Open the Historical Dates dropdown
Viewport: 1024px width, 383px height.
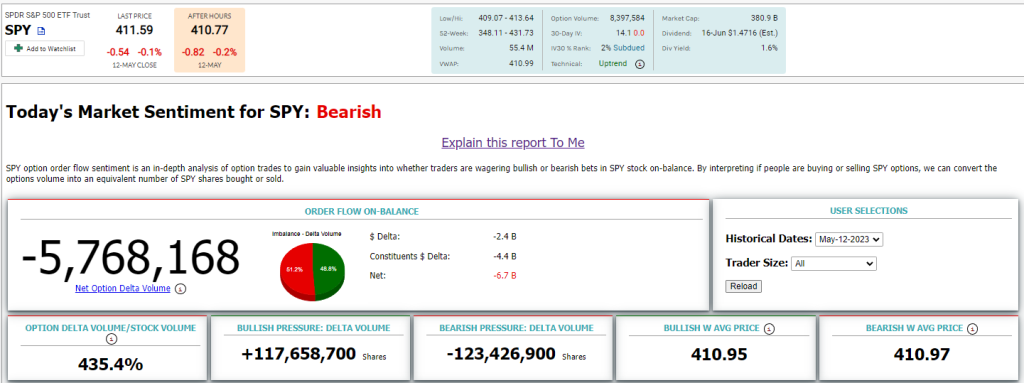849,239
